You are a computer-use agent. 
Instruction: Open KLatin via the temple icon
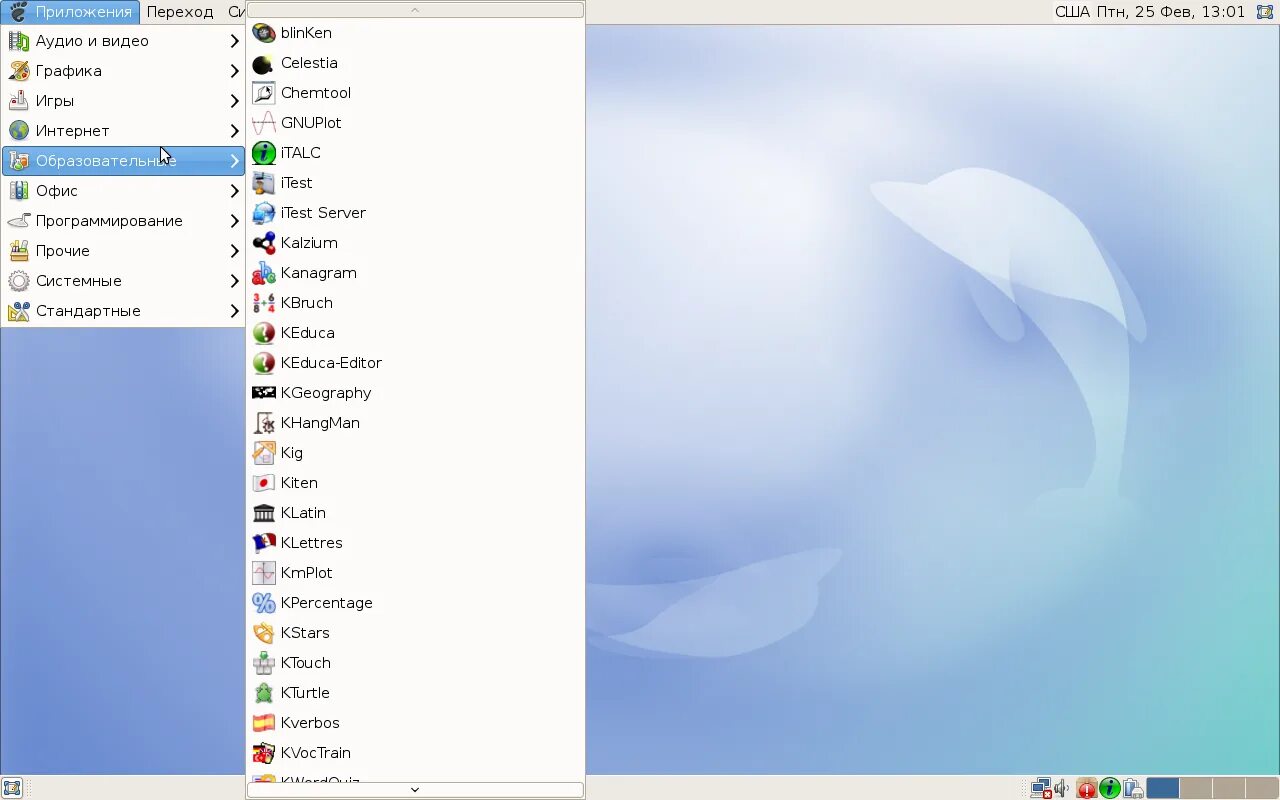tap(264, 513)
